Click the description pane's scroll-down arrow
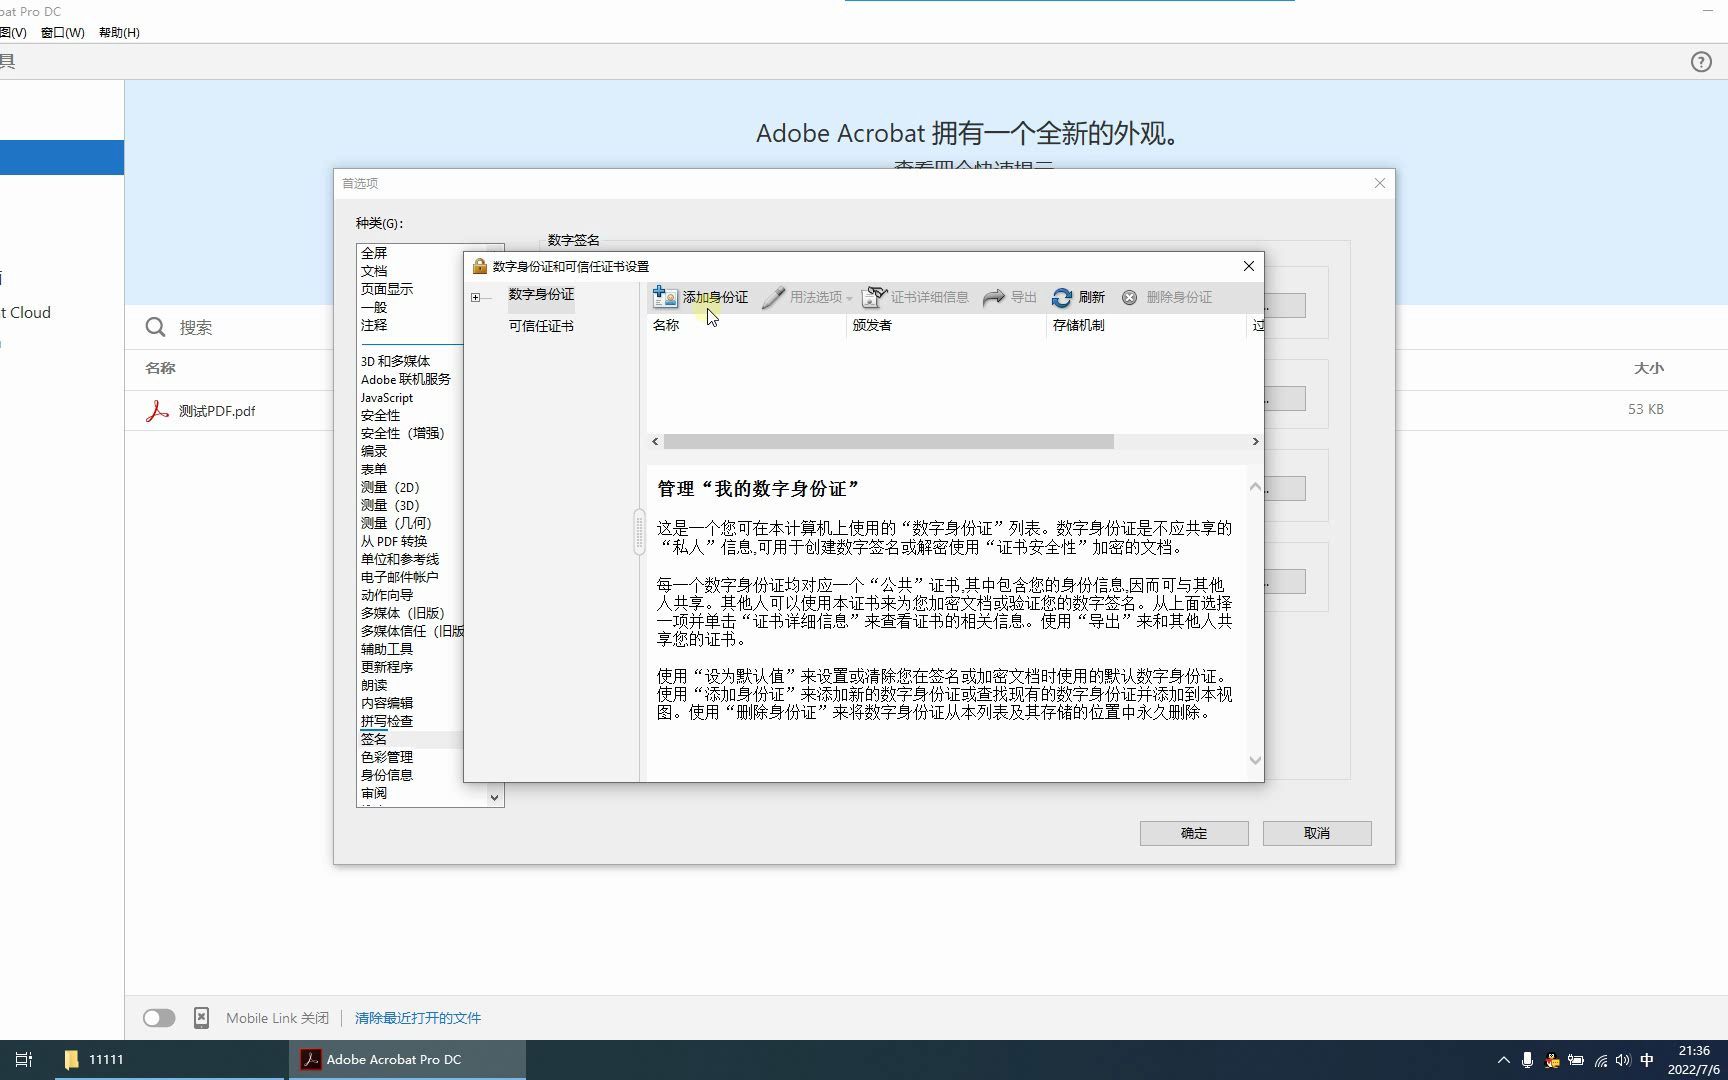Screen dimensions: 1728x1080 (x=1255, y=760)
